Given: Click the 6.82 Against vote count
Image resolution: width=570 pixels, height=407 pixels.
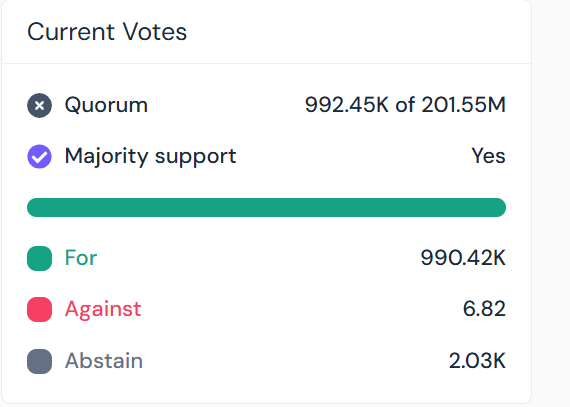Looking at the screenshot, I should coord(484,309).
